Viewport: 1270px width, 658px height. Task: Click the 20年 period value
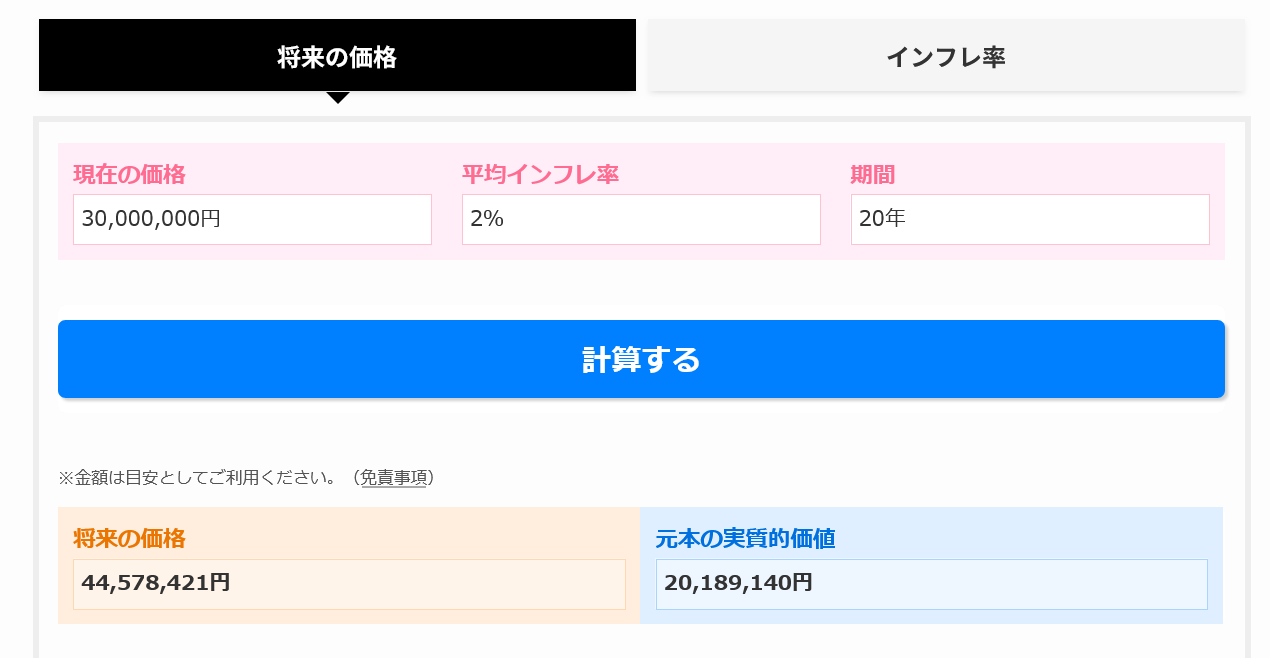click(x=882, y=219)
